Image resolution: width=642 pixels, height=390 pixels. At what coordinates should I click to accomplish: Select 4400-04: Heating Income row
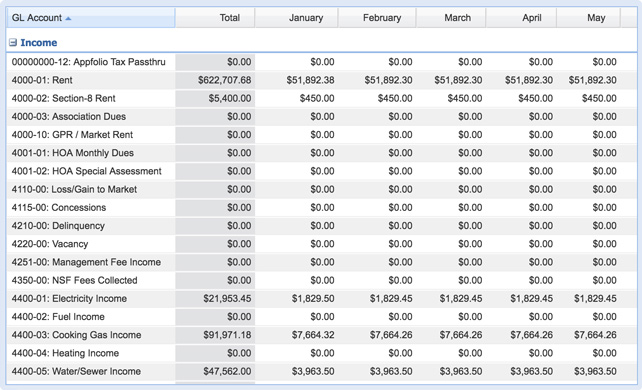click(321, 353)
